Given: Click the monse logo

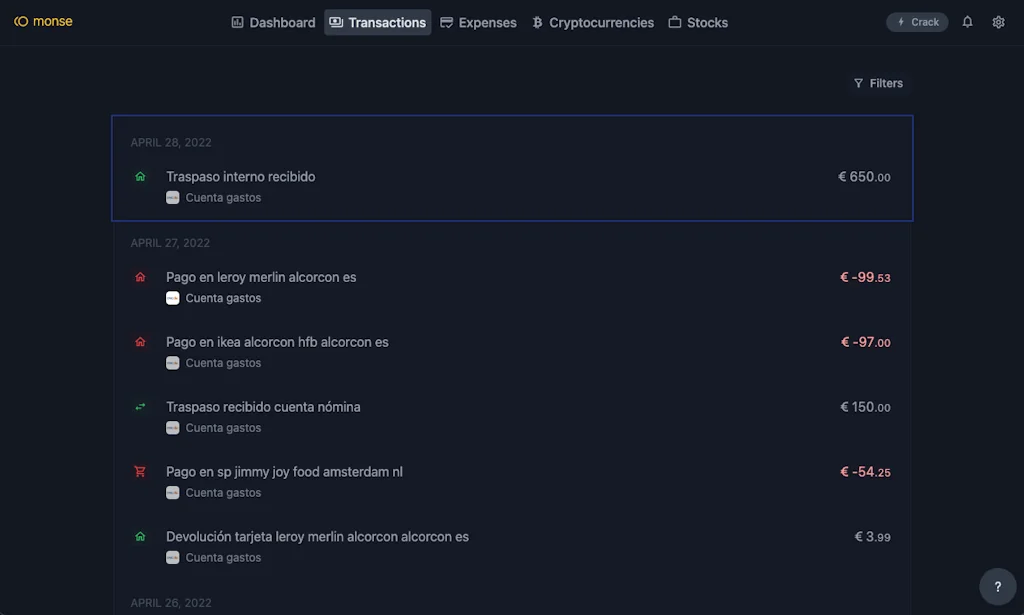Looking at the screenshot, I should click(x=43, y=20).
